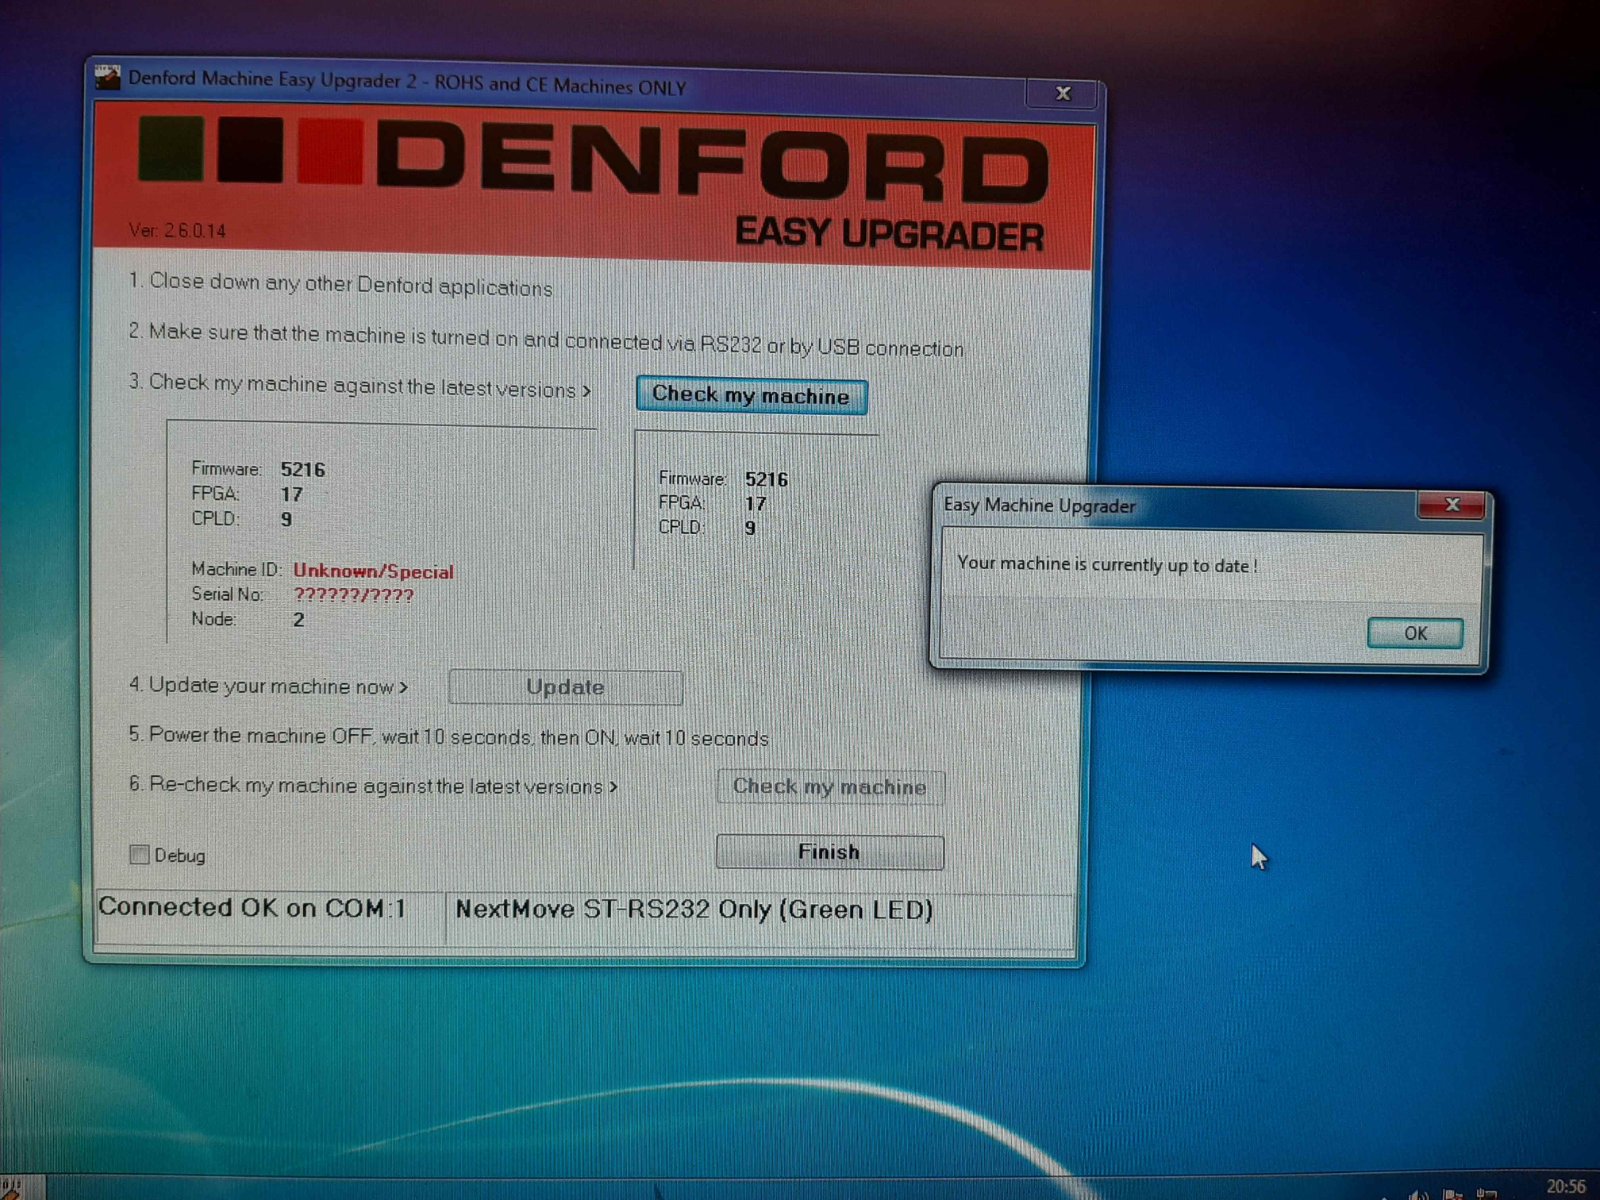
Task: Click the Denford app icon in title bar
Action: pyautogui.click(x=108, y=76)
